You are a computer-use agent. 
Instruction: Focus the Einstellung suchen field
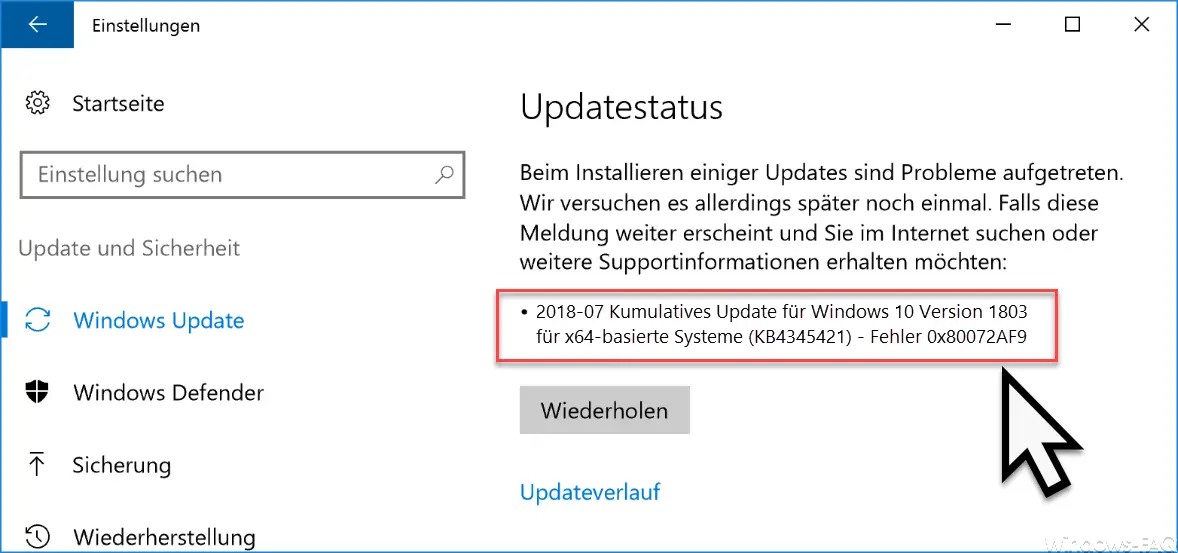tap(242, 175)
